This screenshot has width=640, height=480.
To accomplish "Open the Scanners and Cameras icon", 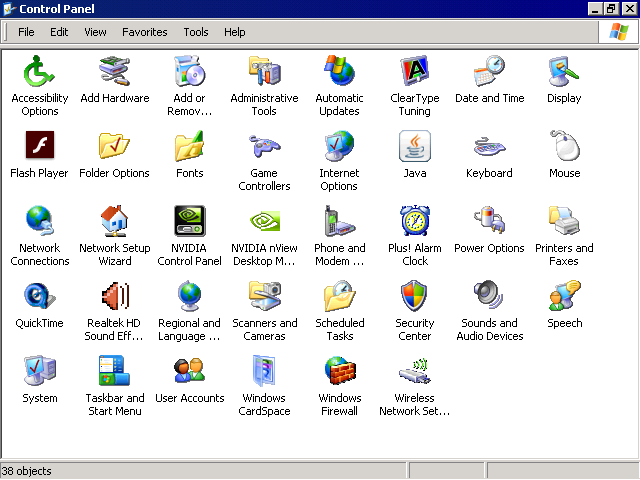I will (x=265, y=296).
